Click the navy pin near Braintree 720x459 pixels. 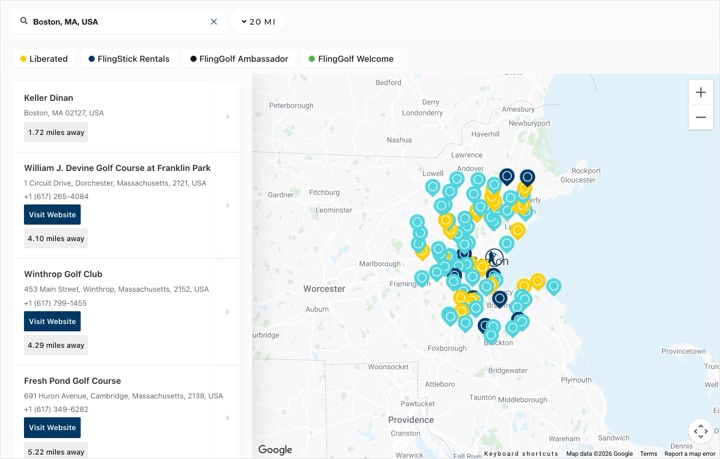click(x=500, y=299)
